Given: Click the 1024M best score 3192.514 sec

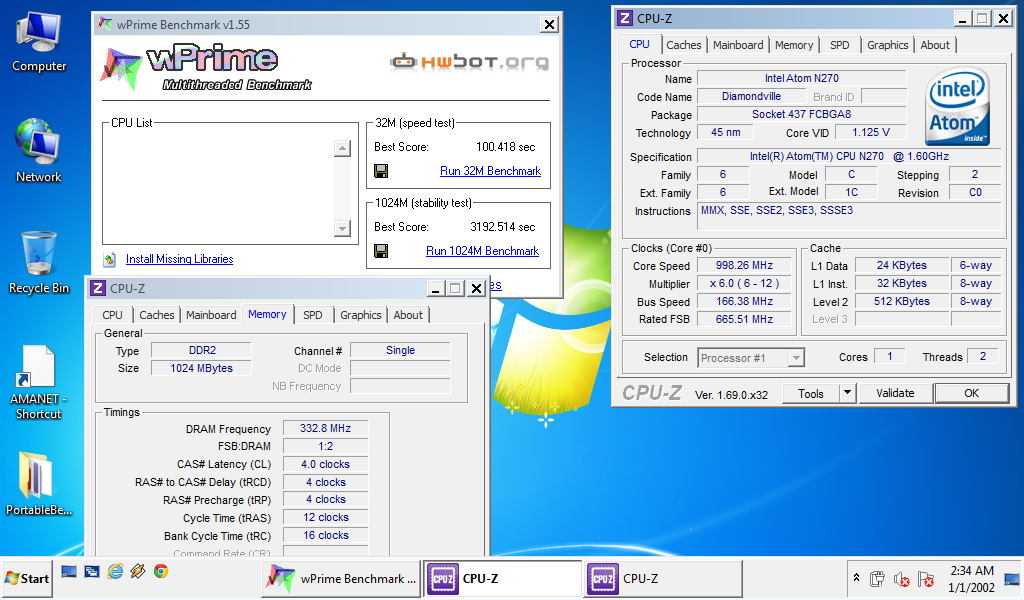Looking at the screenshot, I should (x=503, y=227).
